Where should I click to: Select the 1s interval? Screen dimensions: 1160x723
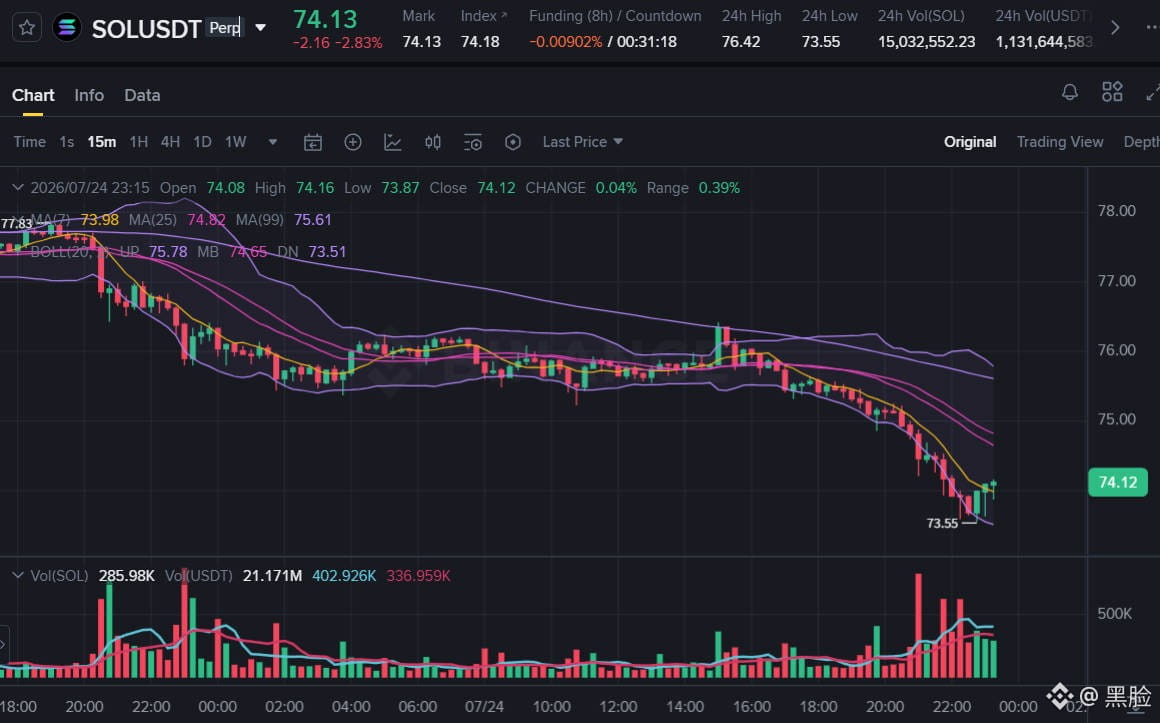pos(67,141)
